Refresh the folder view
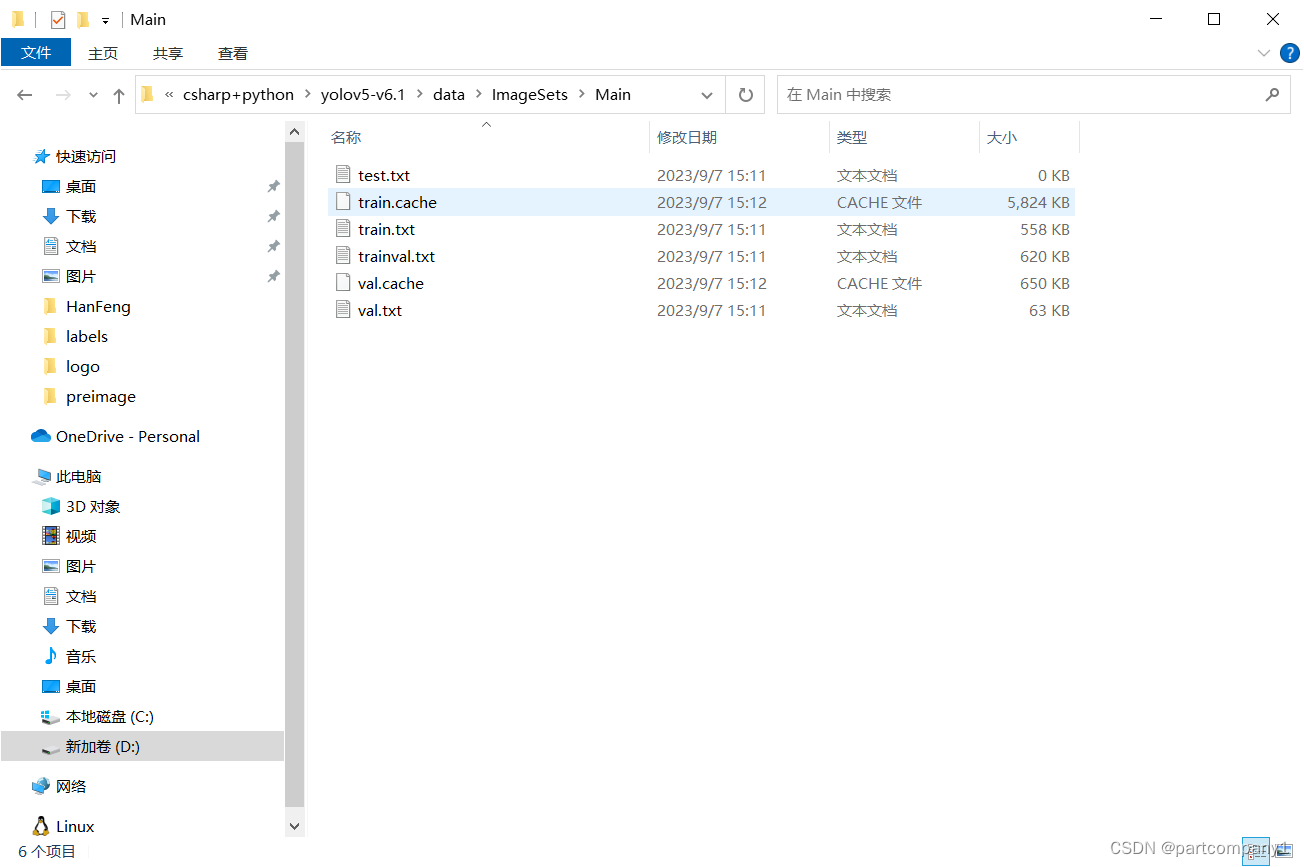 click(745, 95)
